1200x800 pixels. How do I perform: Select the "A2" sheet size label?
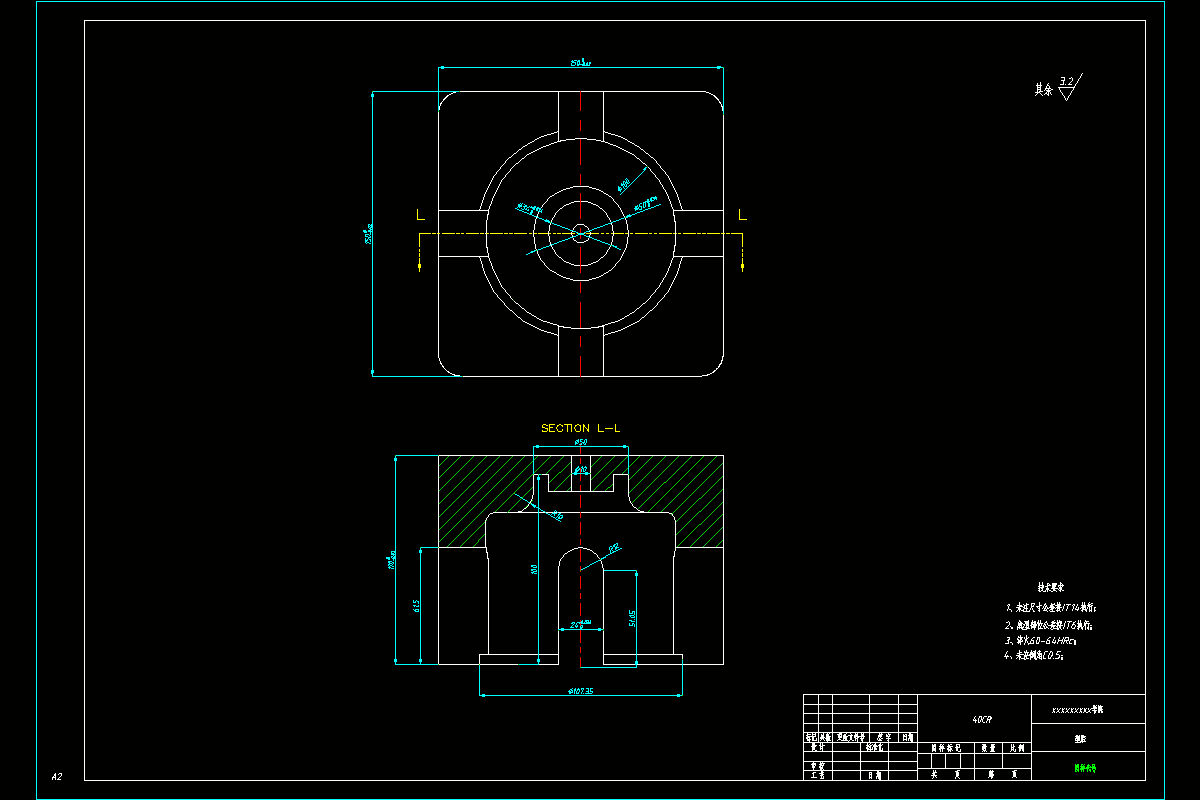57,776
